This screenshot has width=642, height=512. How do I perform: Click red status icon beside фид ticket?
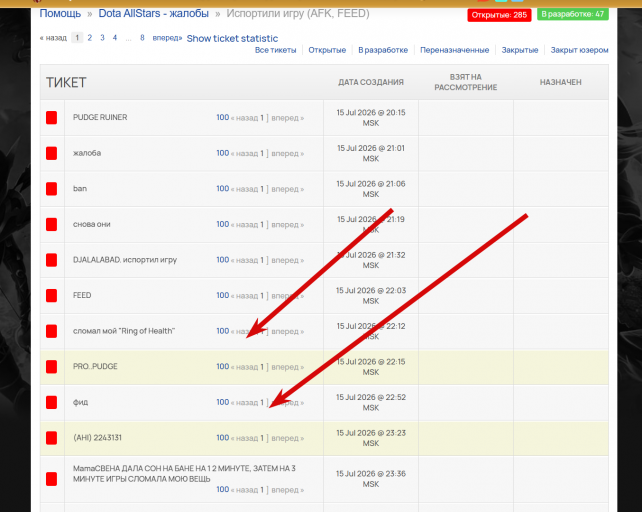(51, 402)
